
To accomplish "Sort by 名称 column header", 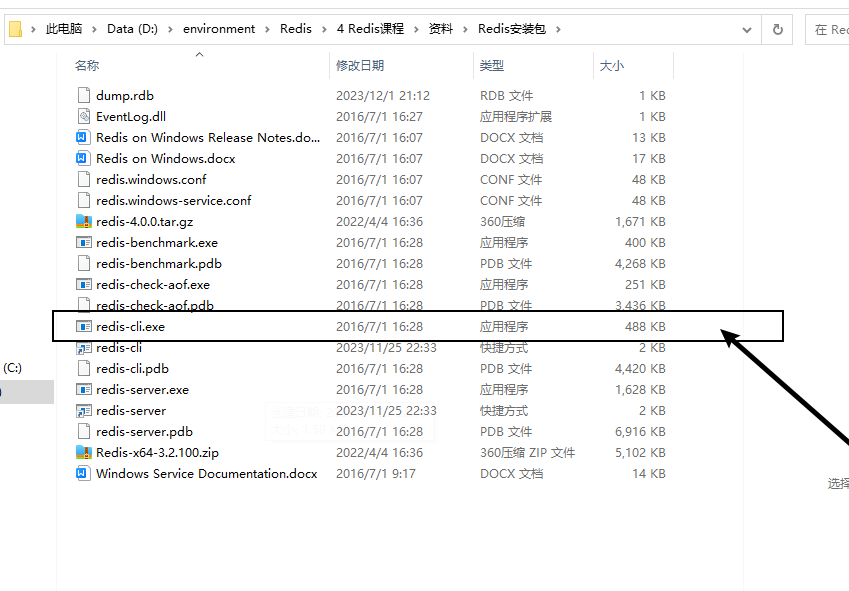I will pyautogui.click(x=87, y=65).
